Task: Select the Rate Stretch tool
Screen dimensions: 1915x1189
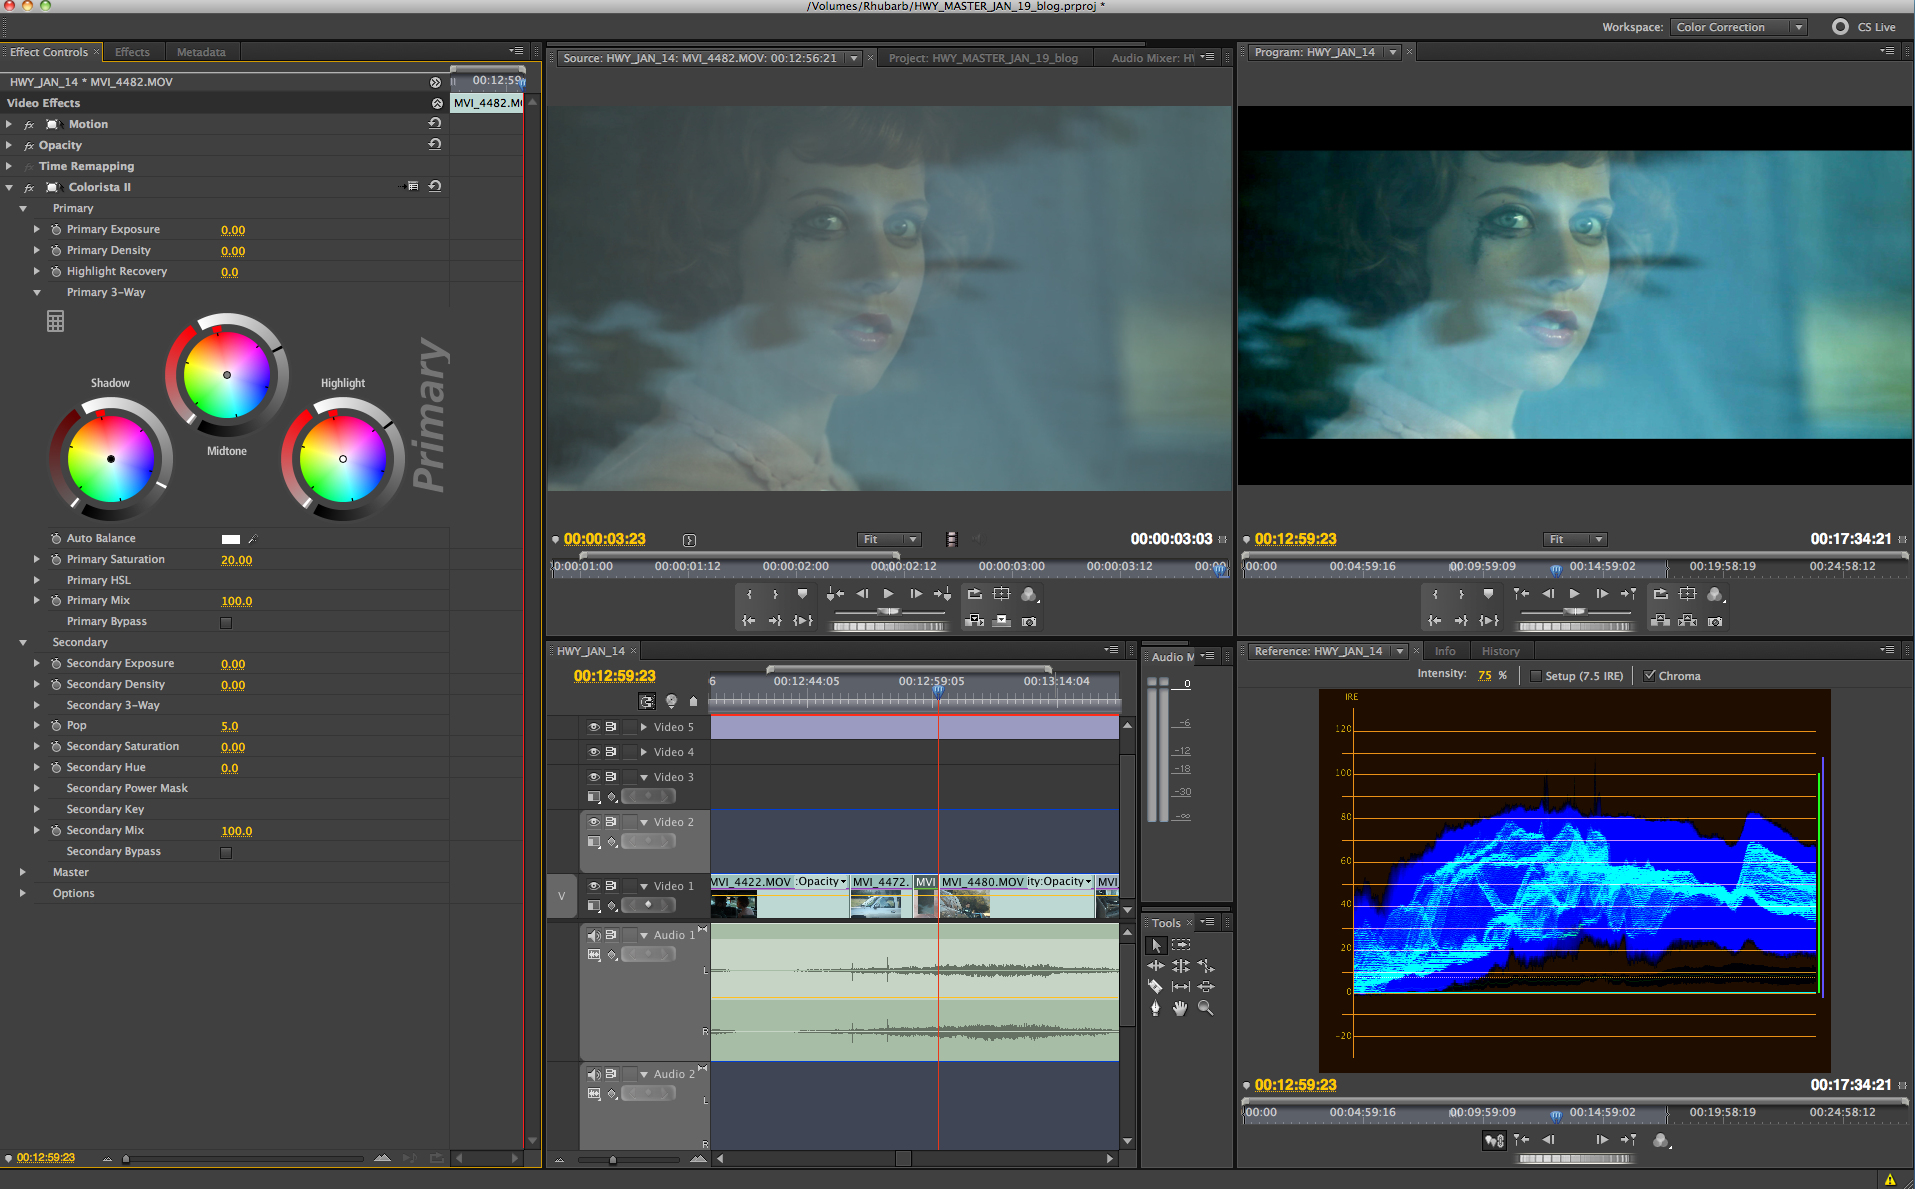Action: (x=1206, y=966)
